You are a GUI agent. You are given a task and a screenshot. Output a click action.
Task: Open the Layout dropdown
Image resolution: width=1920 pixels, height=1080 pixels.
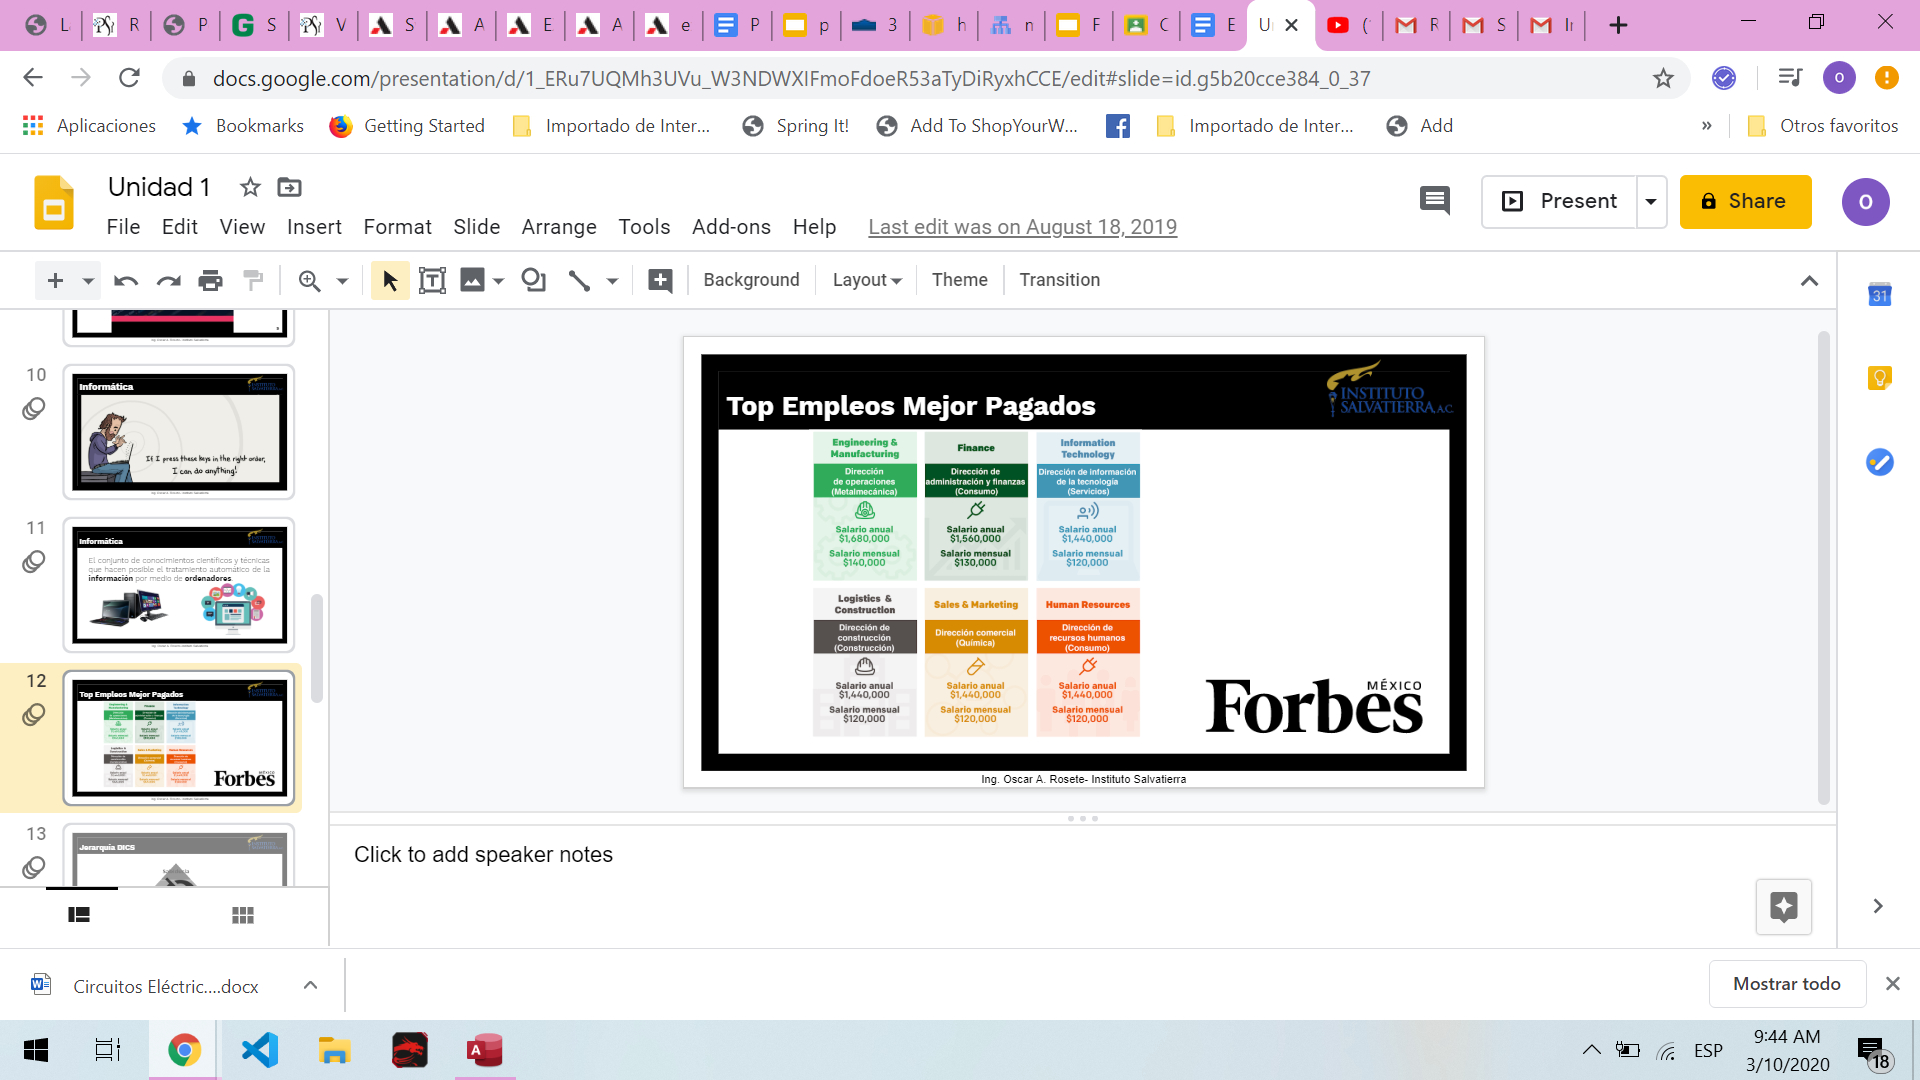[866, 281]
